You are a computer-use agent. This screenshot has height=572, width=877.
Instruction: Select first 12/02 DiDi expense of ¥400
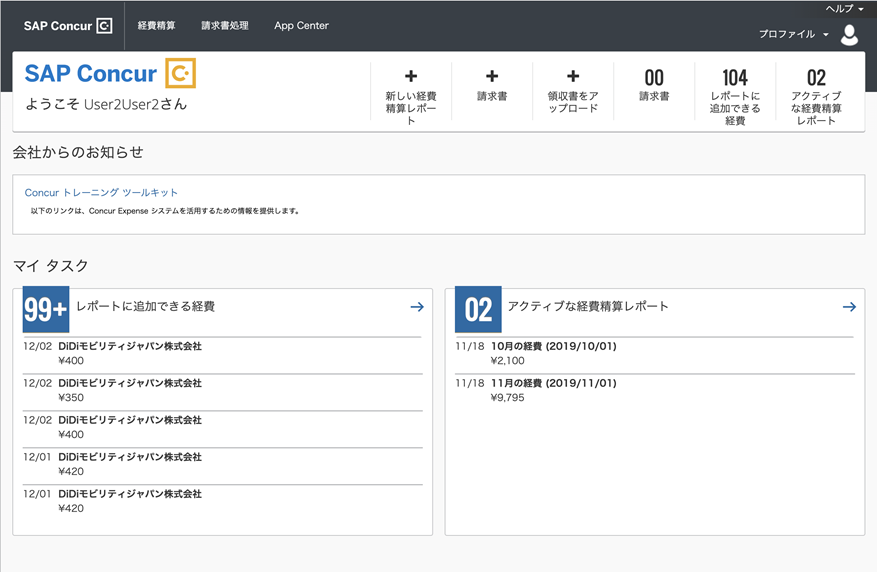click(x=223, y=353)
